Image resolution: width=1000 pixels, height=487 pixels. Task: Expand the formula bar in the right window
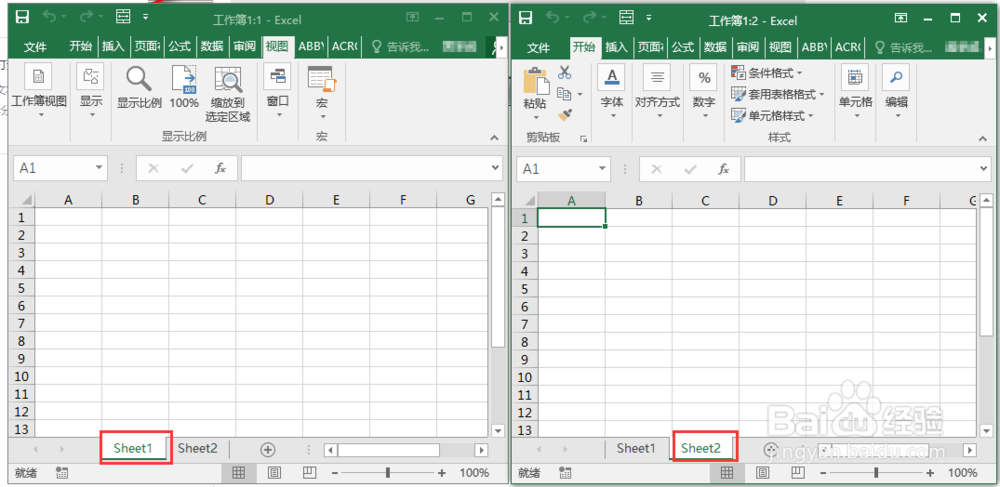click(x=983, y=168)
